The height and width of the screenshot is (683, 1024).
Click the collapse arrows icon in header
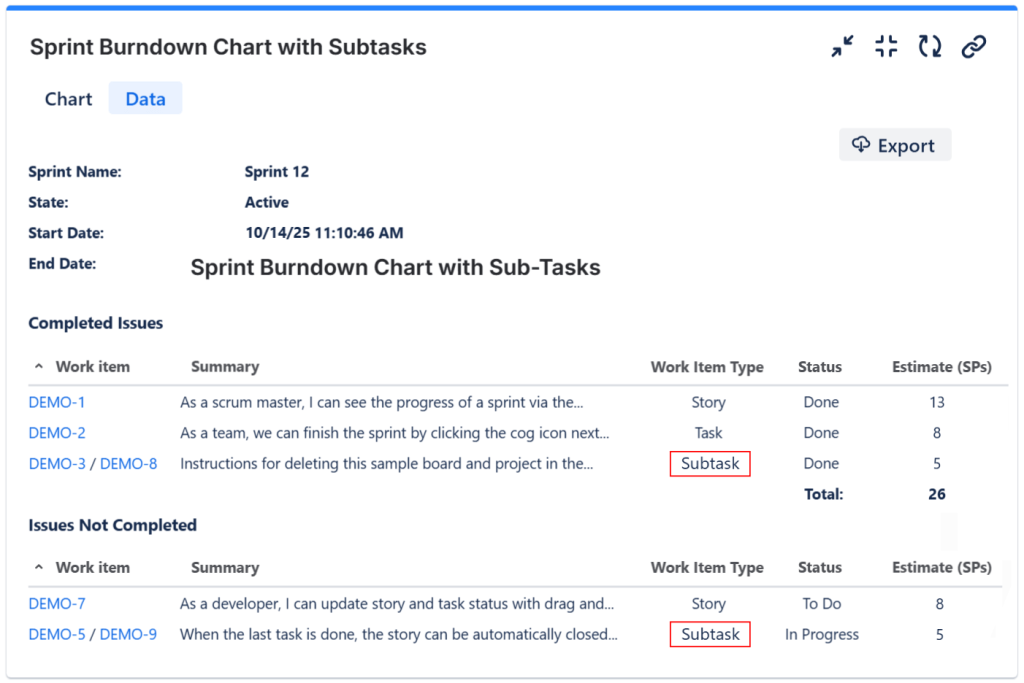click(843, 46)
